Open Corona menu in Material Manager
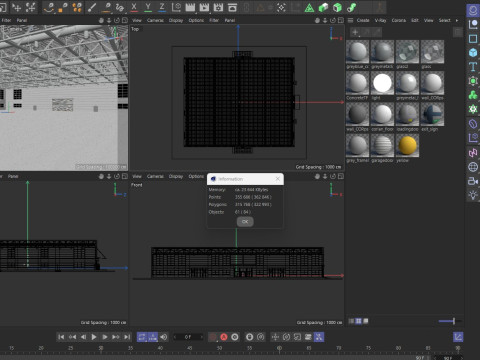 click(x=399, y=20)
